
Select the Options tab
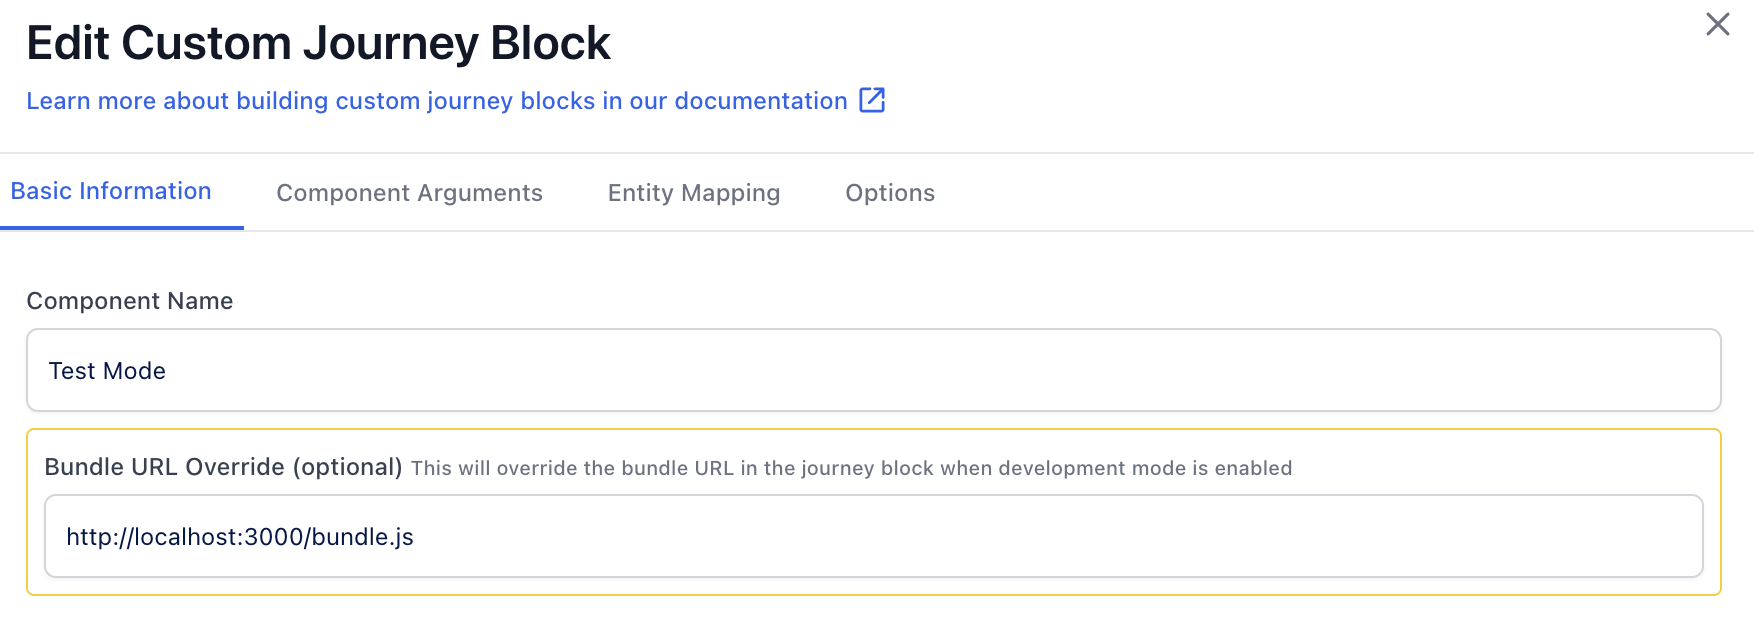pyautogui.click(x=890, y=193)
